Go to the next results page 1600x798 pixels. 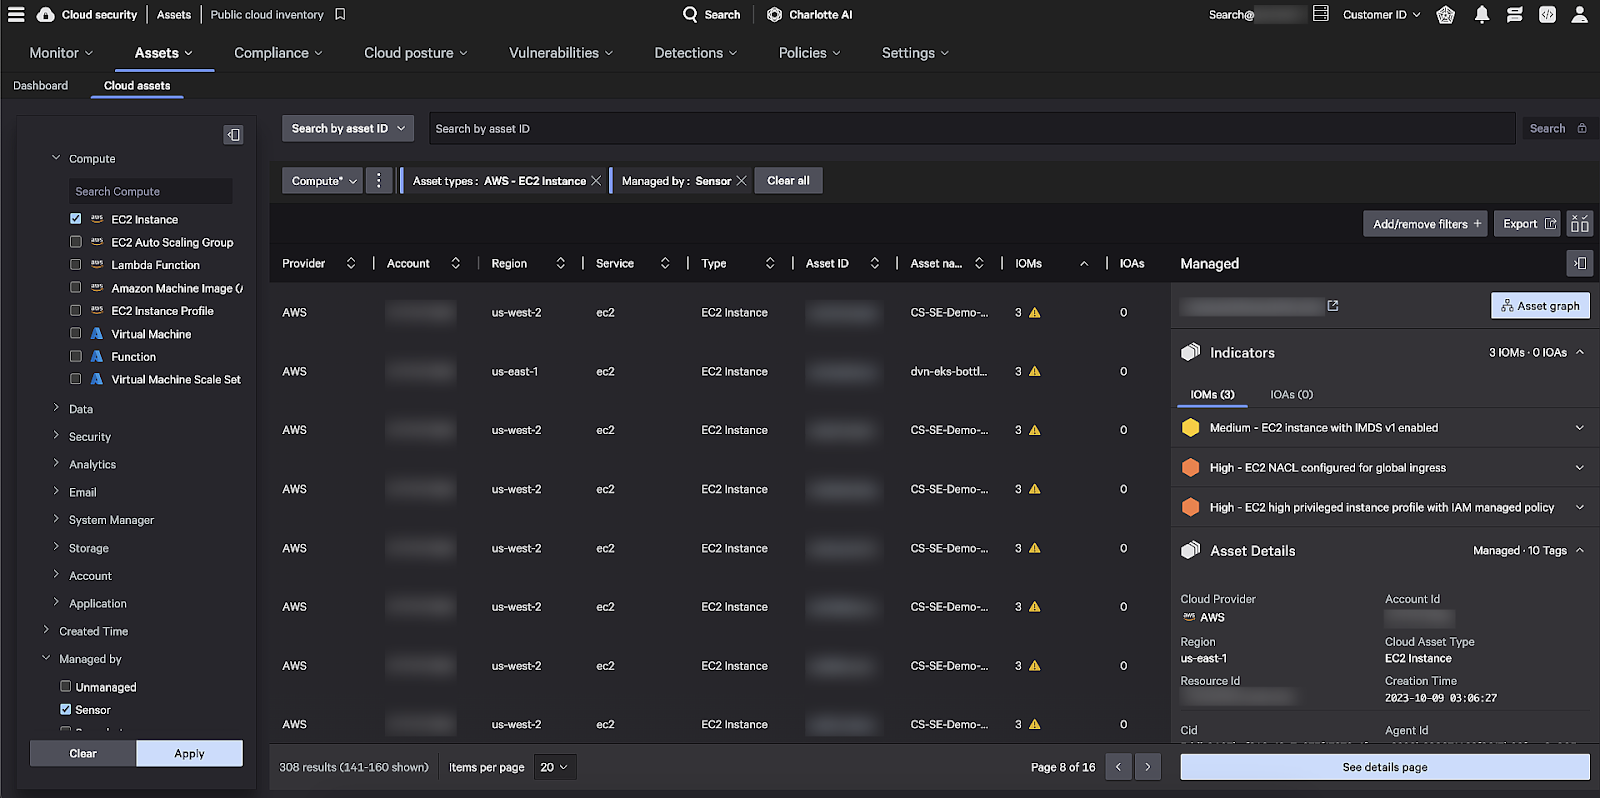click(x=1148, y=767)
